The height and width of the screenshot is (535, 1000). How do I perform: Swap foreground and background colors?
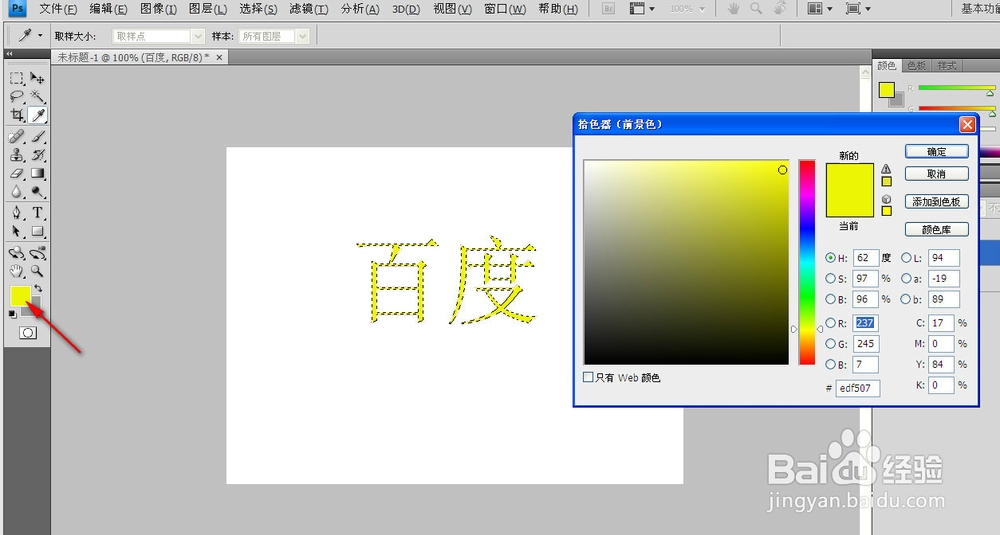pyautogui.click(x=39, y=288)
